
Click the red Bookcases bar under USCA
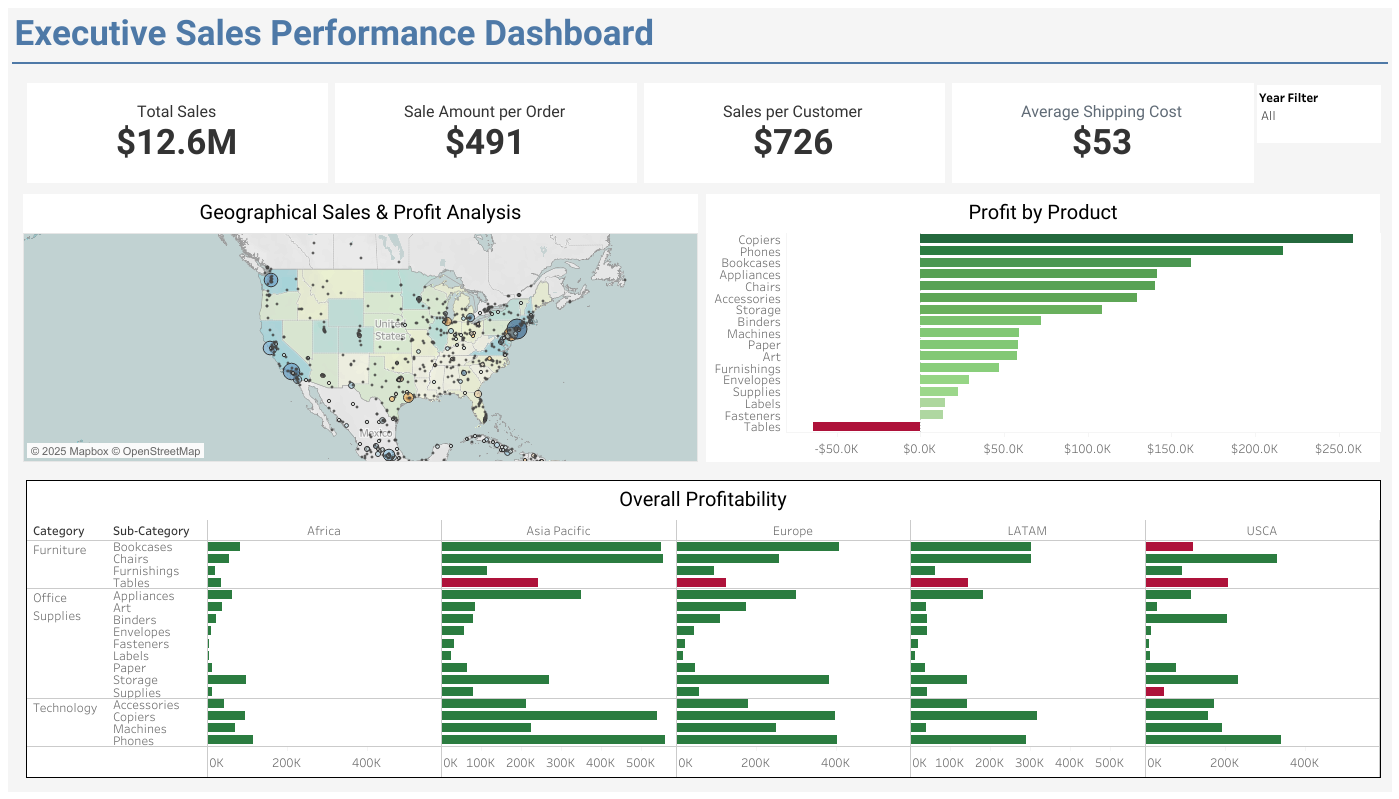point(1170,547)
